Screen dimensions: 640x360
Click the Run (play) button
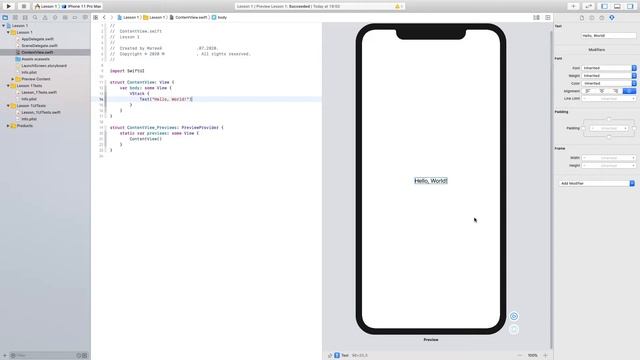coord(9,6)
